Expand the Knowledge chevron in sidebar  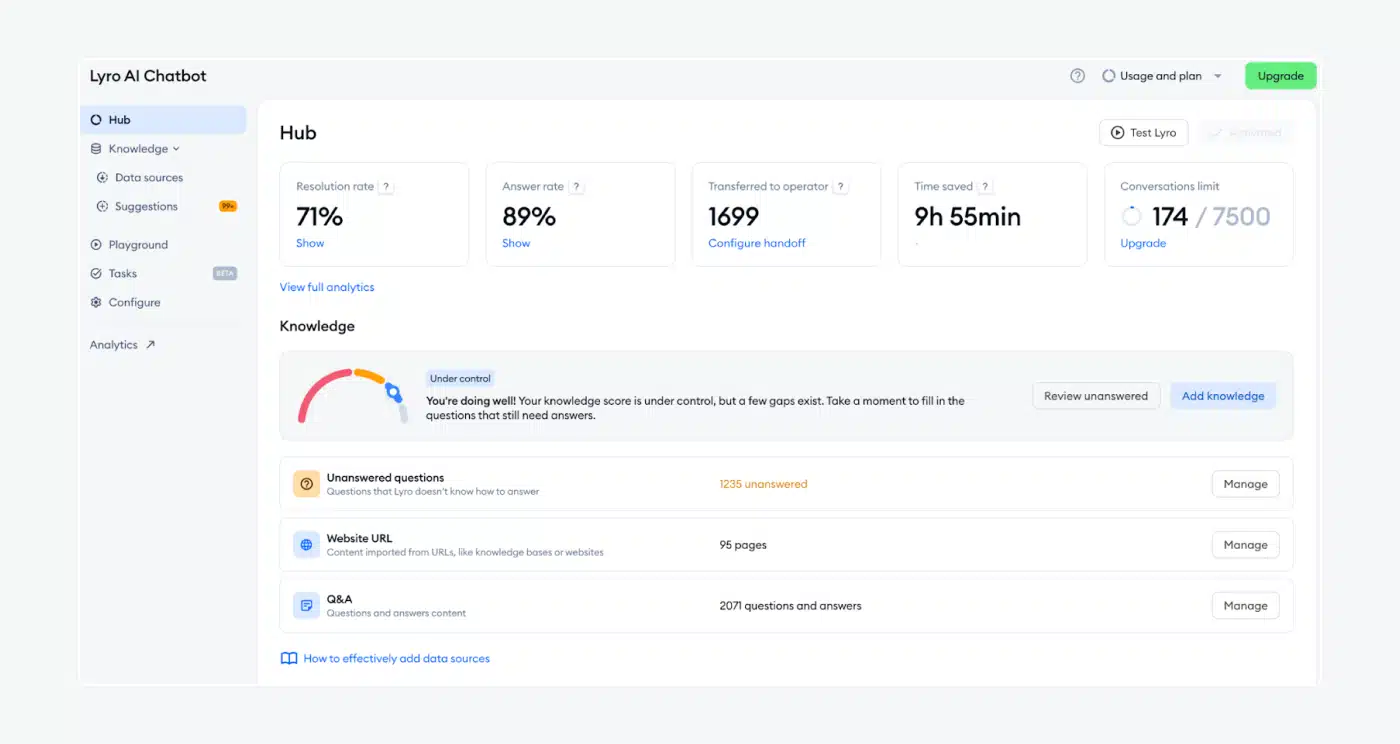(176, 149)
